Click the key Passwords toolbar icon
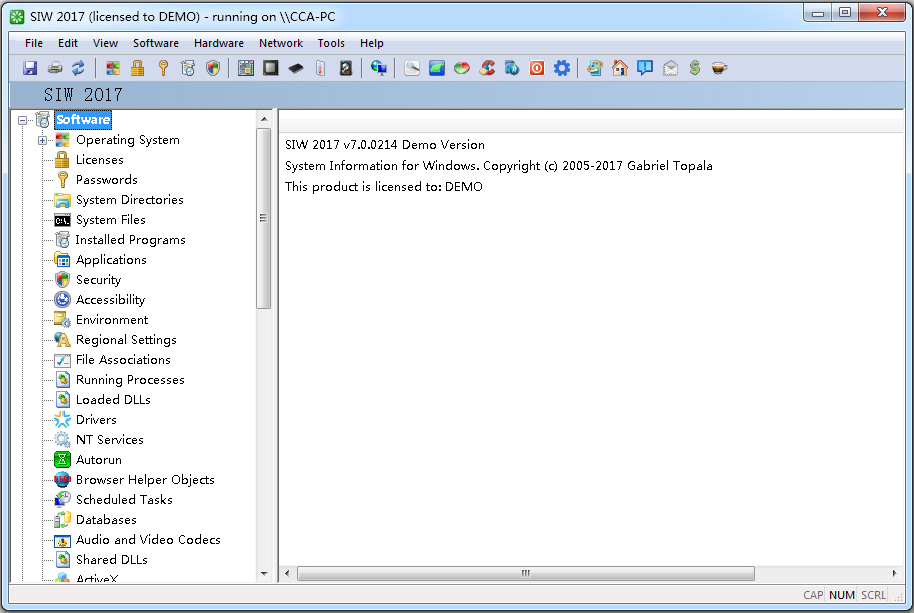 pyautogui.click(x=163, y=68)
